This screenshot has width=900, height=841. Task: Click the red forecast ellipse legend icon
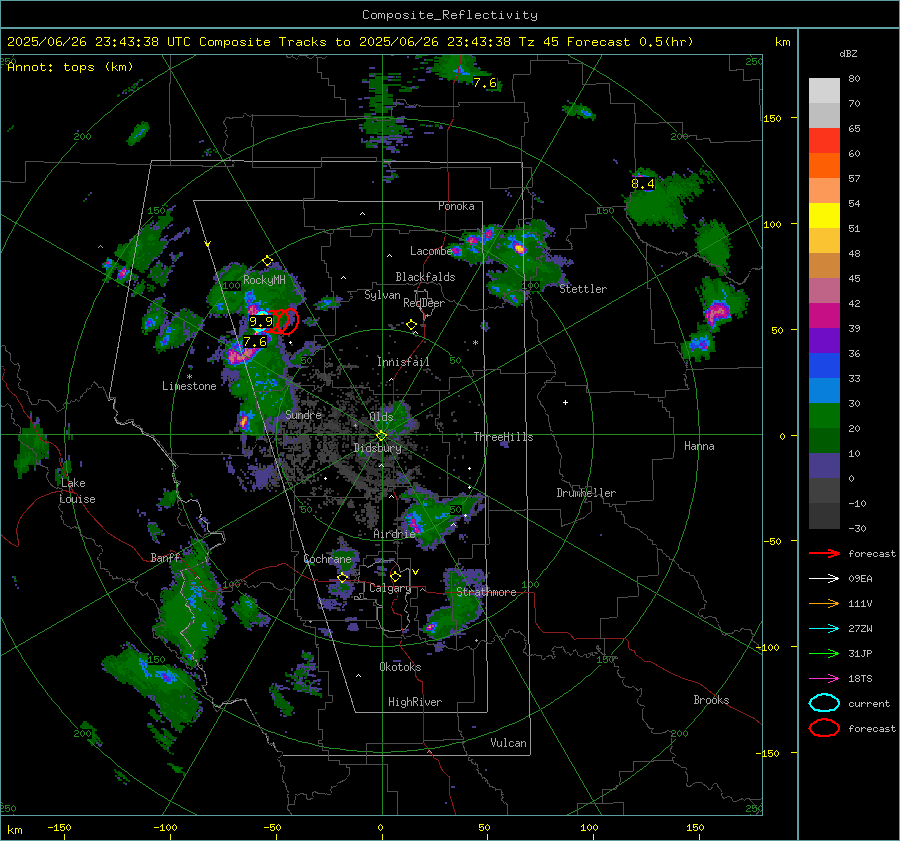coord(824,728)
